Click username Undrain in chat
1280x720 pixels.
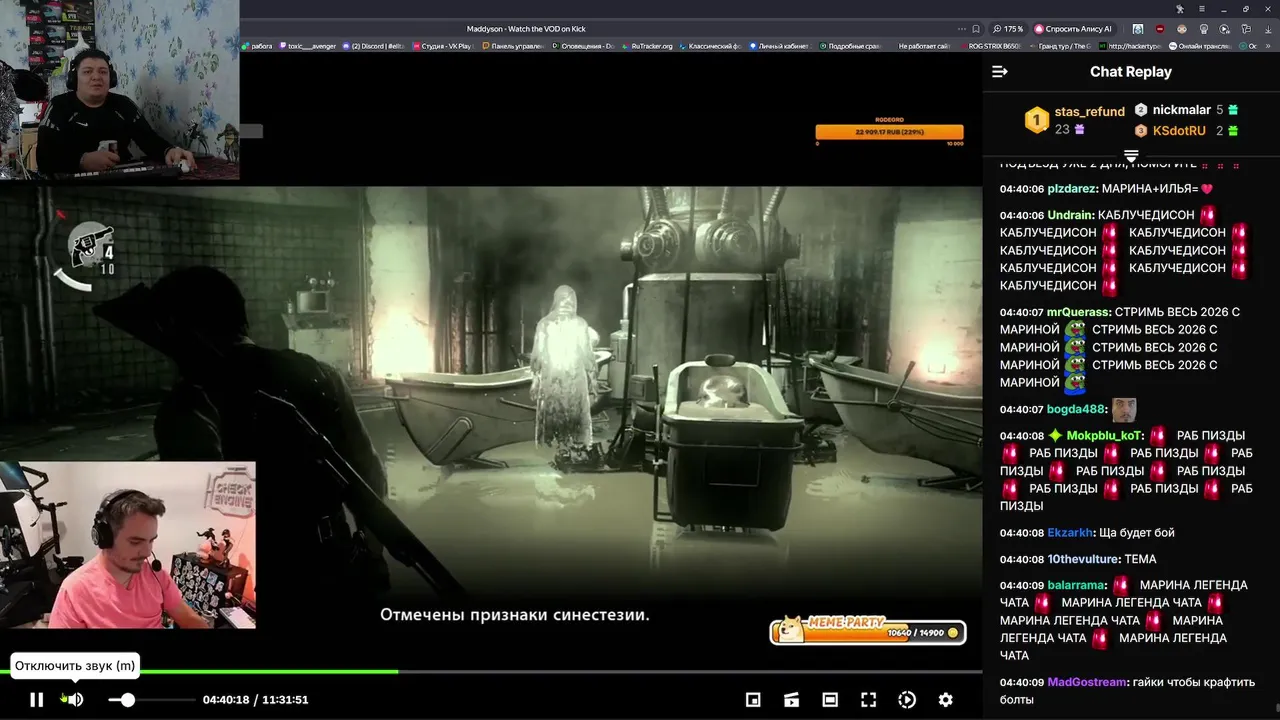pyautogui.click(x=1069, y=215)
